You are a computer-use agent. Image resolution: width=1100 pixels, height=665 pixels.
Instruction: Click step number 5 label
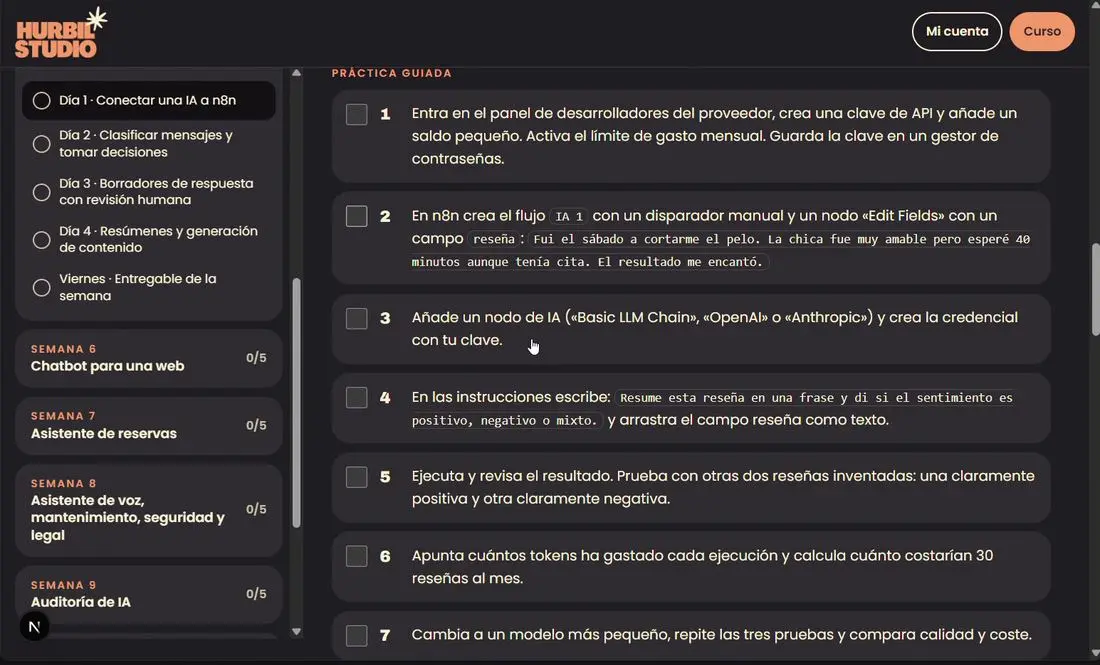[385, 477]
